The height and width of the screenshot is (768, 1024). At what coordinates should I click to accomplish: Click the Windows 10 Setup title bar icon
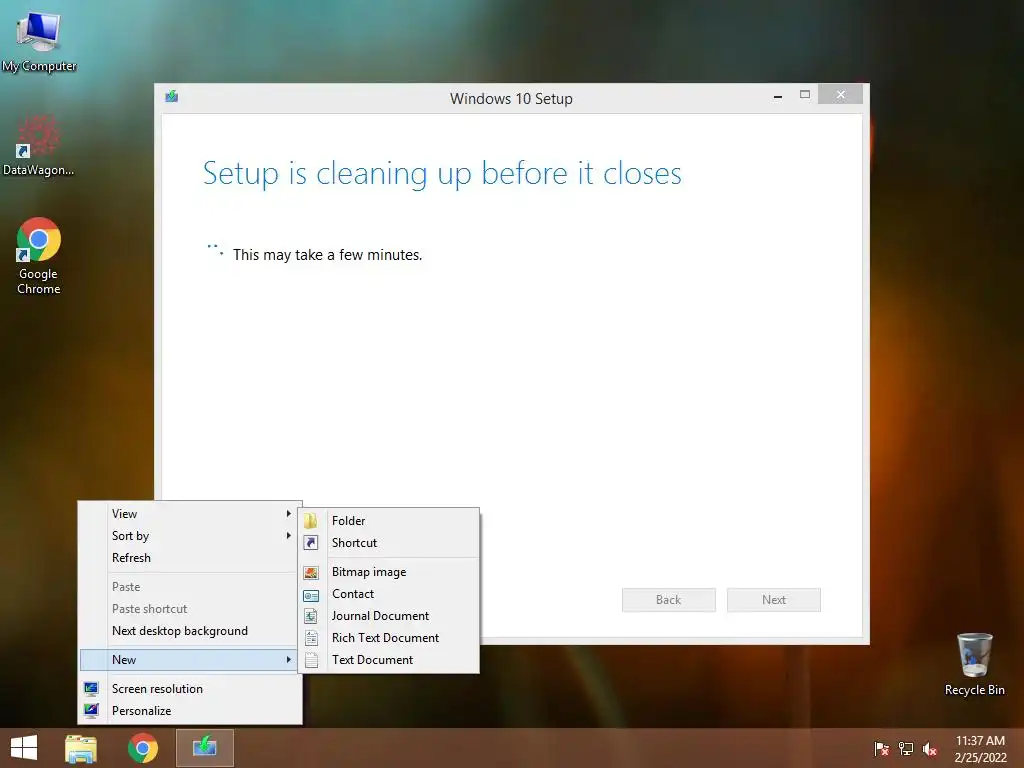point(172,97)
